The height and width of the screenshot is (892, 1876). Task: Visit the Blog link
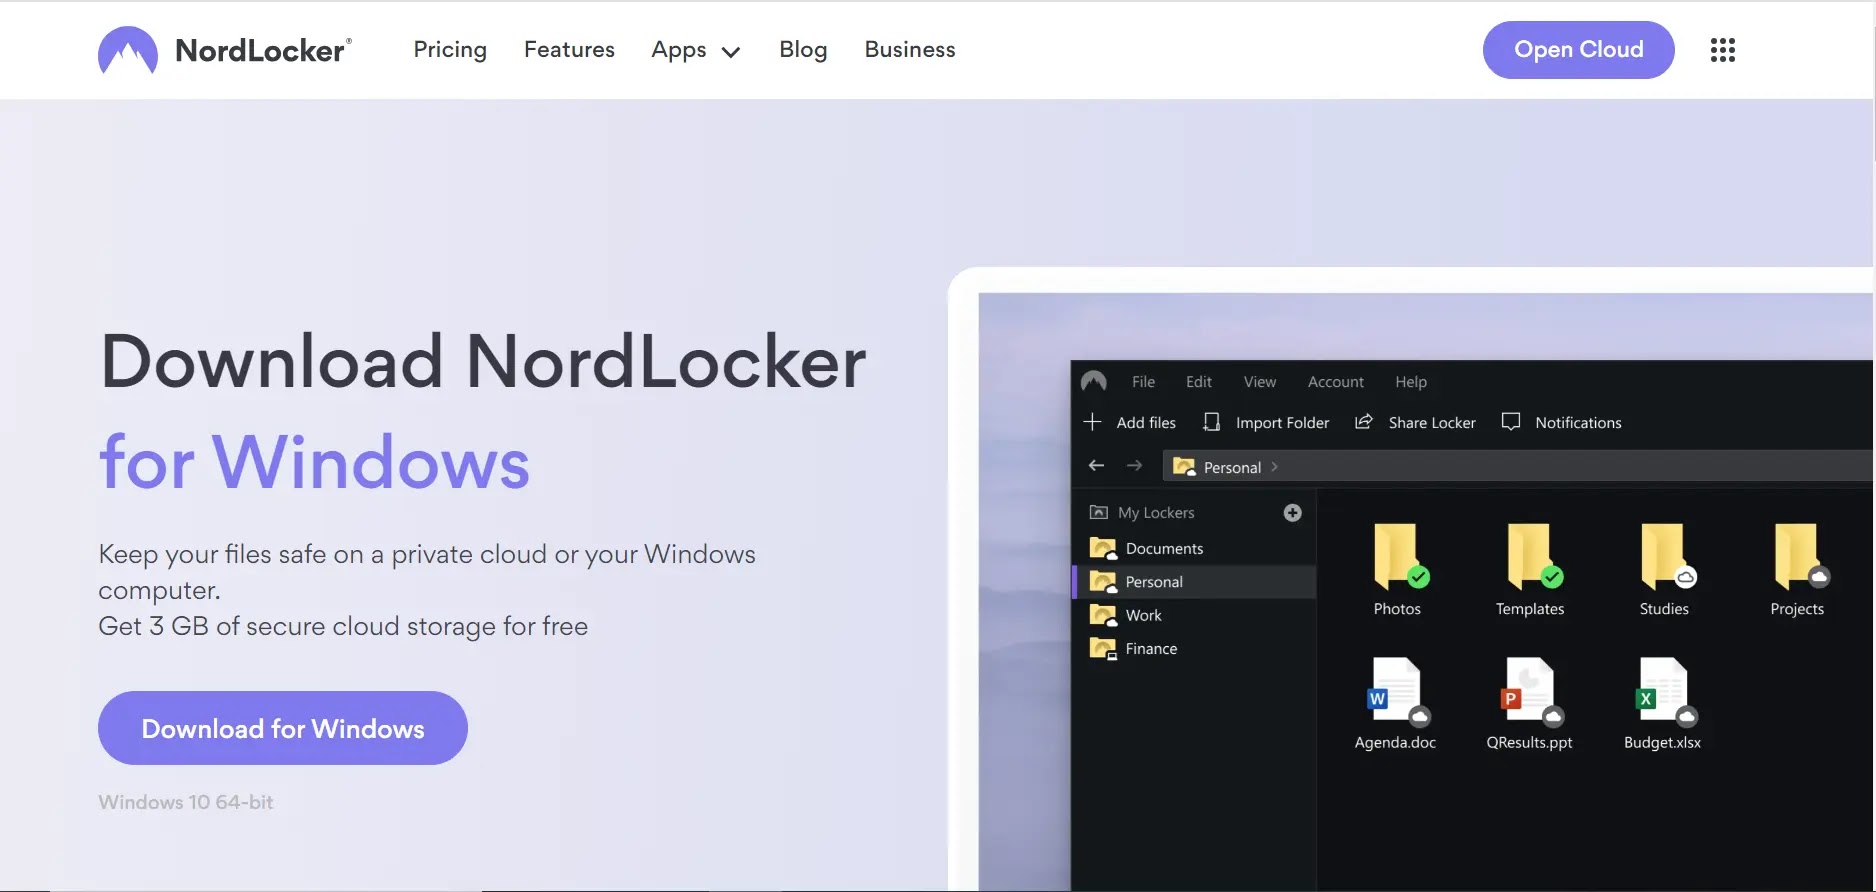tap(803, 50)
